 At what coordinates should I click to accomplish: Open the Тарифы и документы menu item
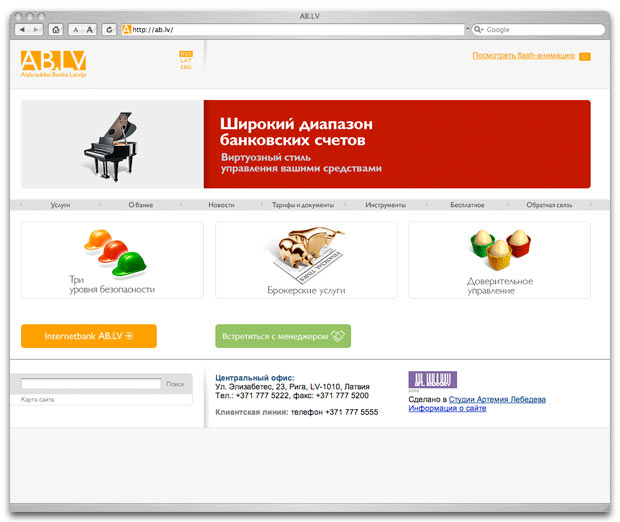coord(303,205)
